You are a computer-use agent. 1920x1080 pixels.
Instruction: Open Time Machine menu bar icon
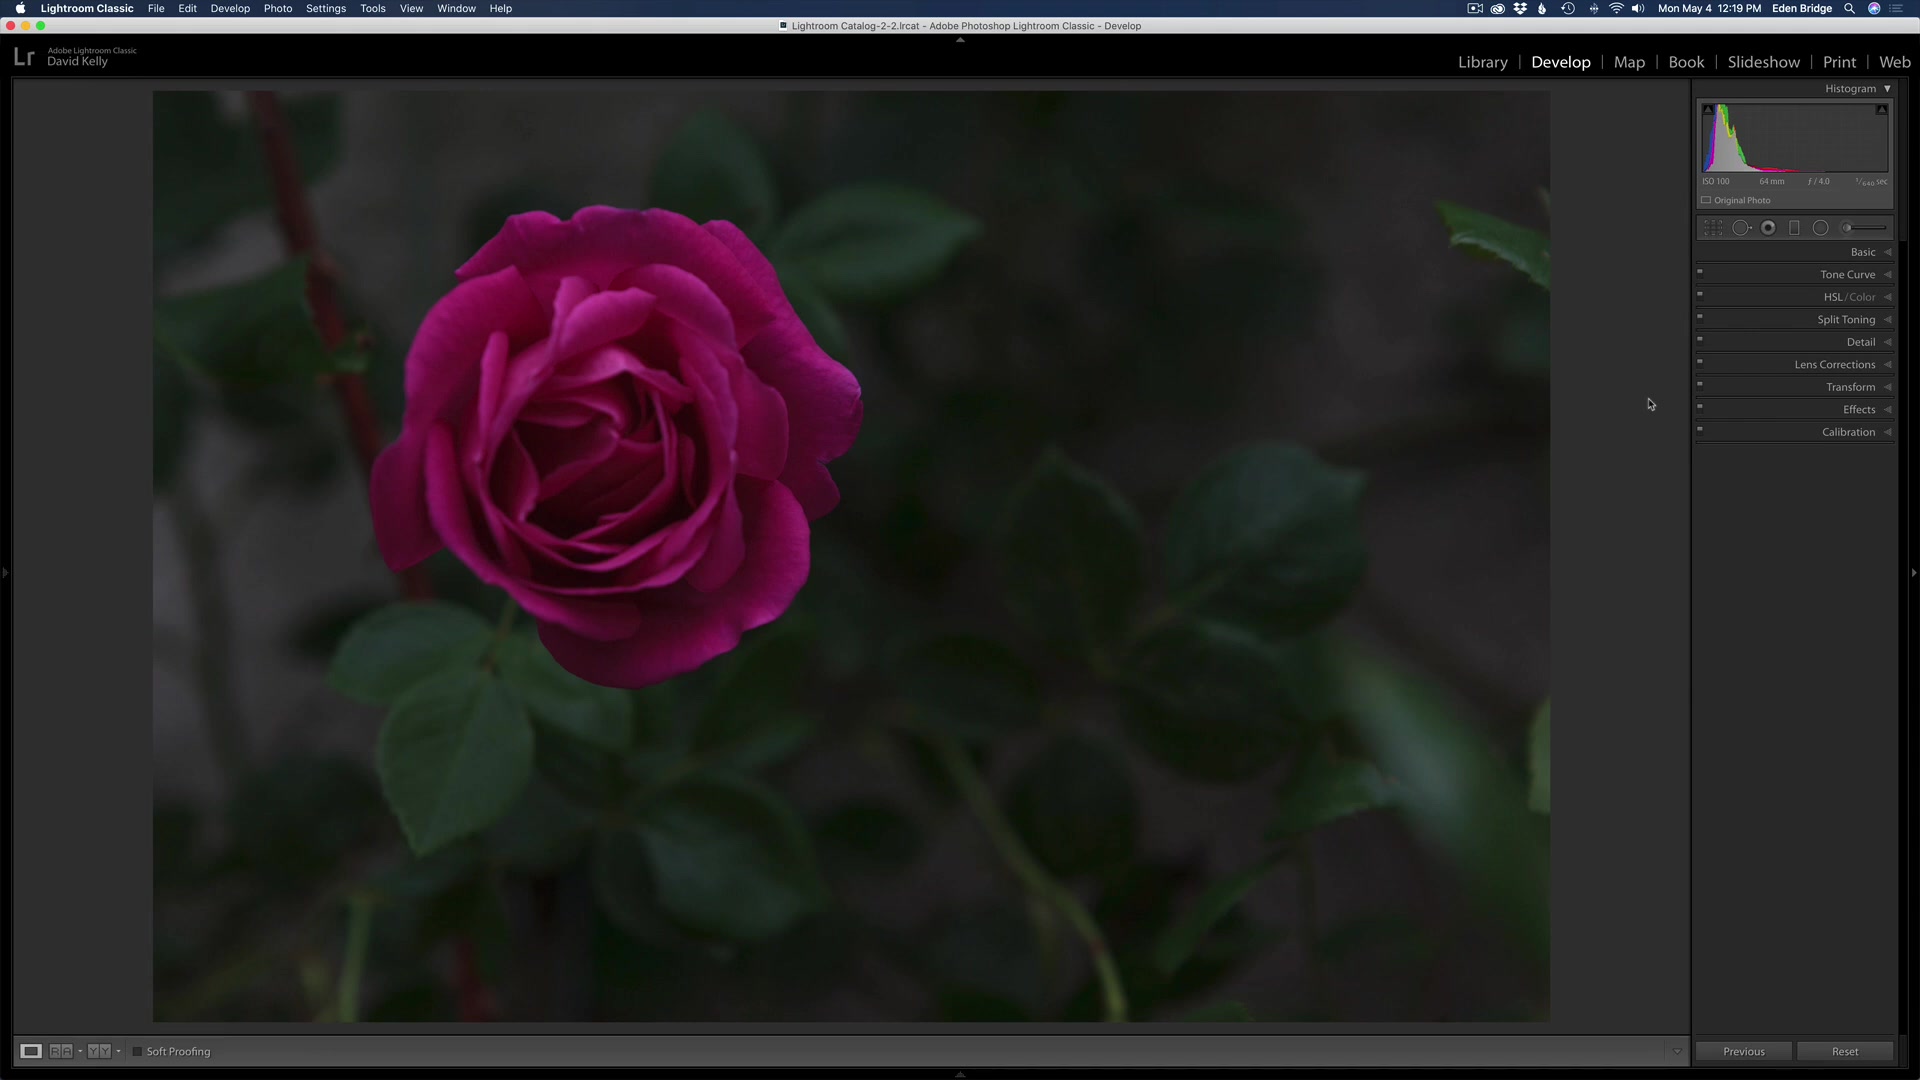pyautogui.click(x=1568, y=8)
